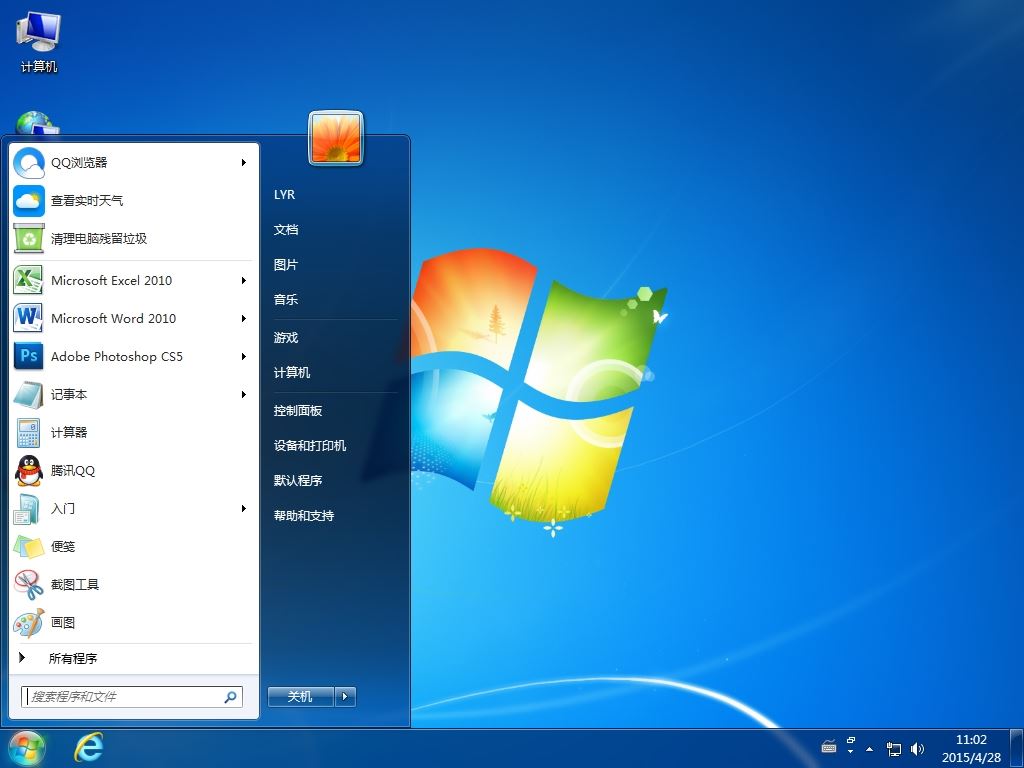The height and width of the screenshot is (768, 1024).
Task: Open 音乐 music from Start menu
Action: click(x=286, y=300)
